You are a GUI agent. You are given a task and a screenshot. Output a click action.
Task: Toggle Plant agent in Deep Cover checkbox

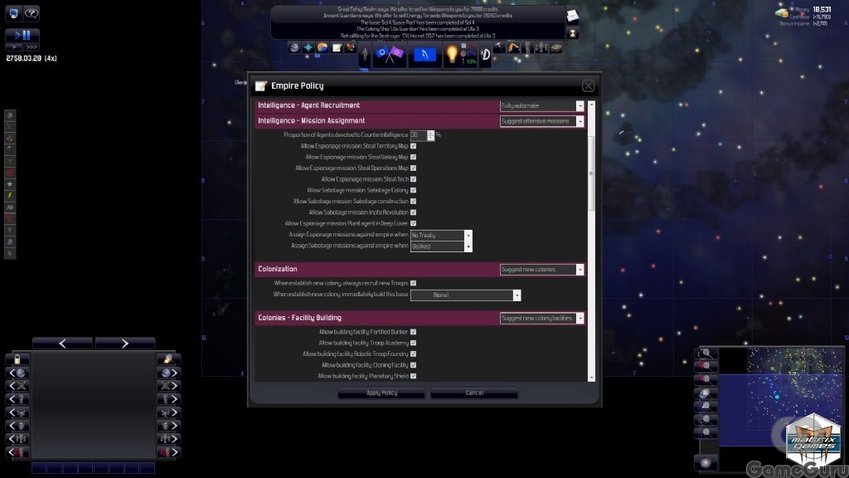(413, 224)
